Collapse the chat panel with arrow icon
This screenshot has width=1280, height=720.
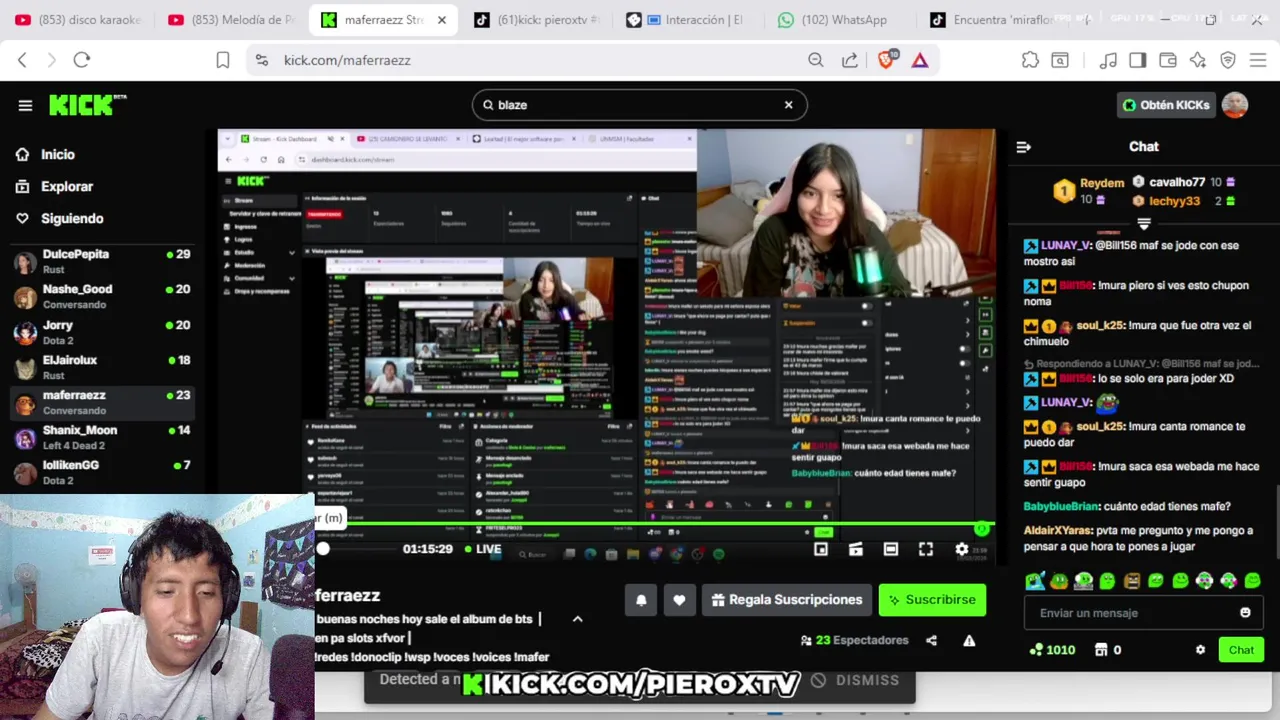pyautogui.click(x=1023, y=147)
